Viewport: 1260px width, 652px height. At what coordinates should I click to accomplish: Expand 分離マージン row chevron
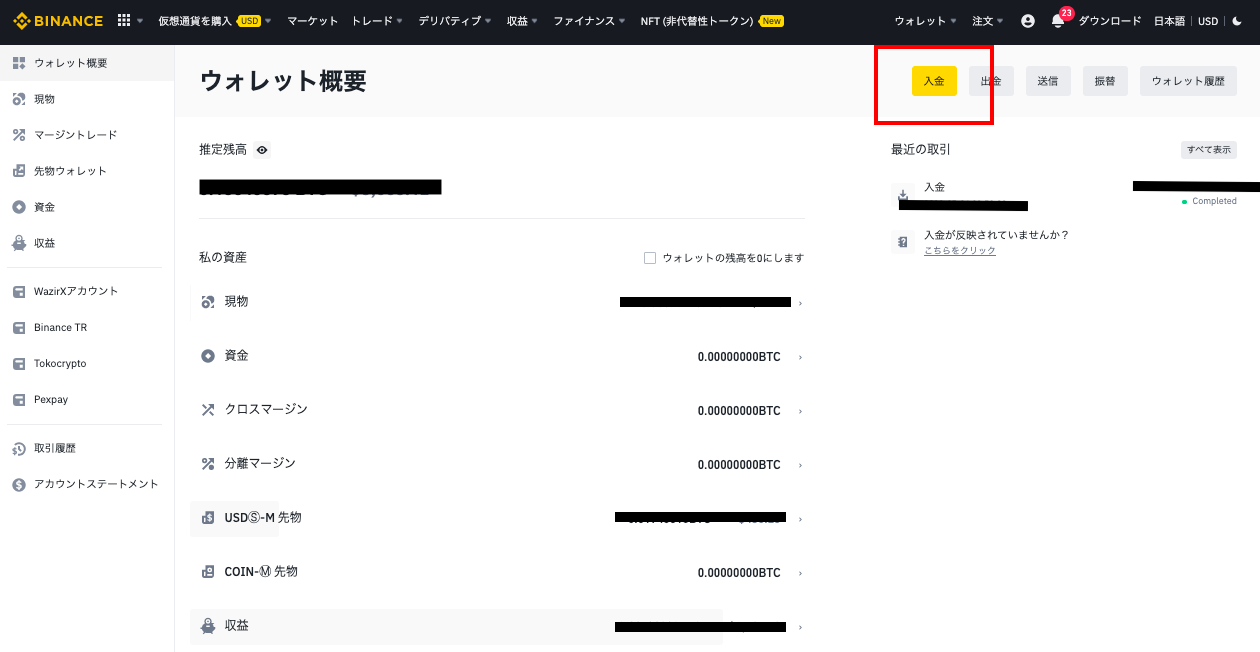point(800,465)
